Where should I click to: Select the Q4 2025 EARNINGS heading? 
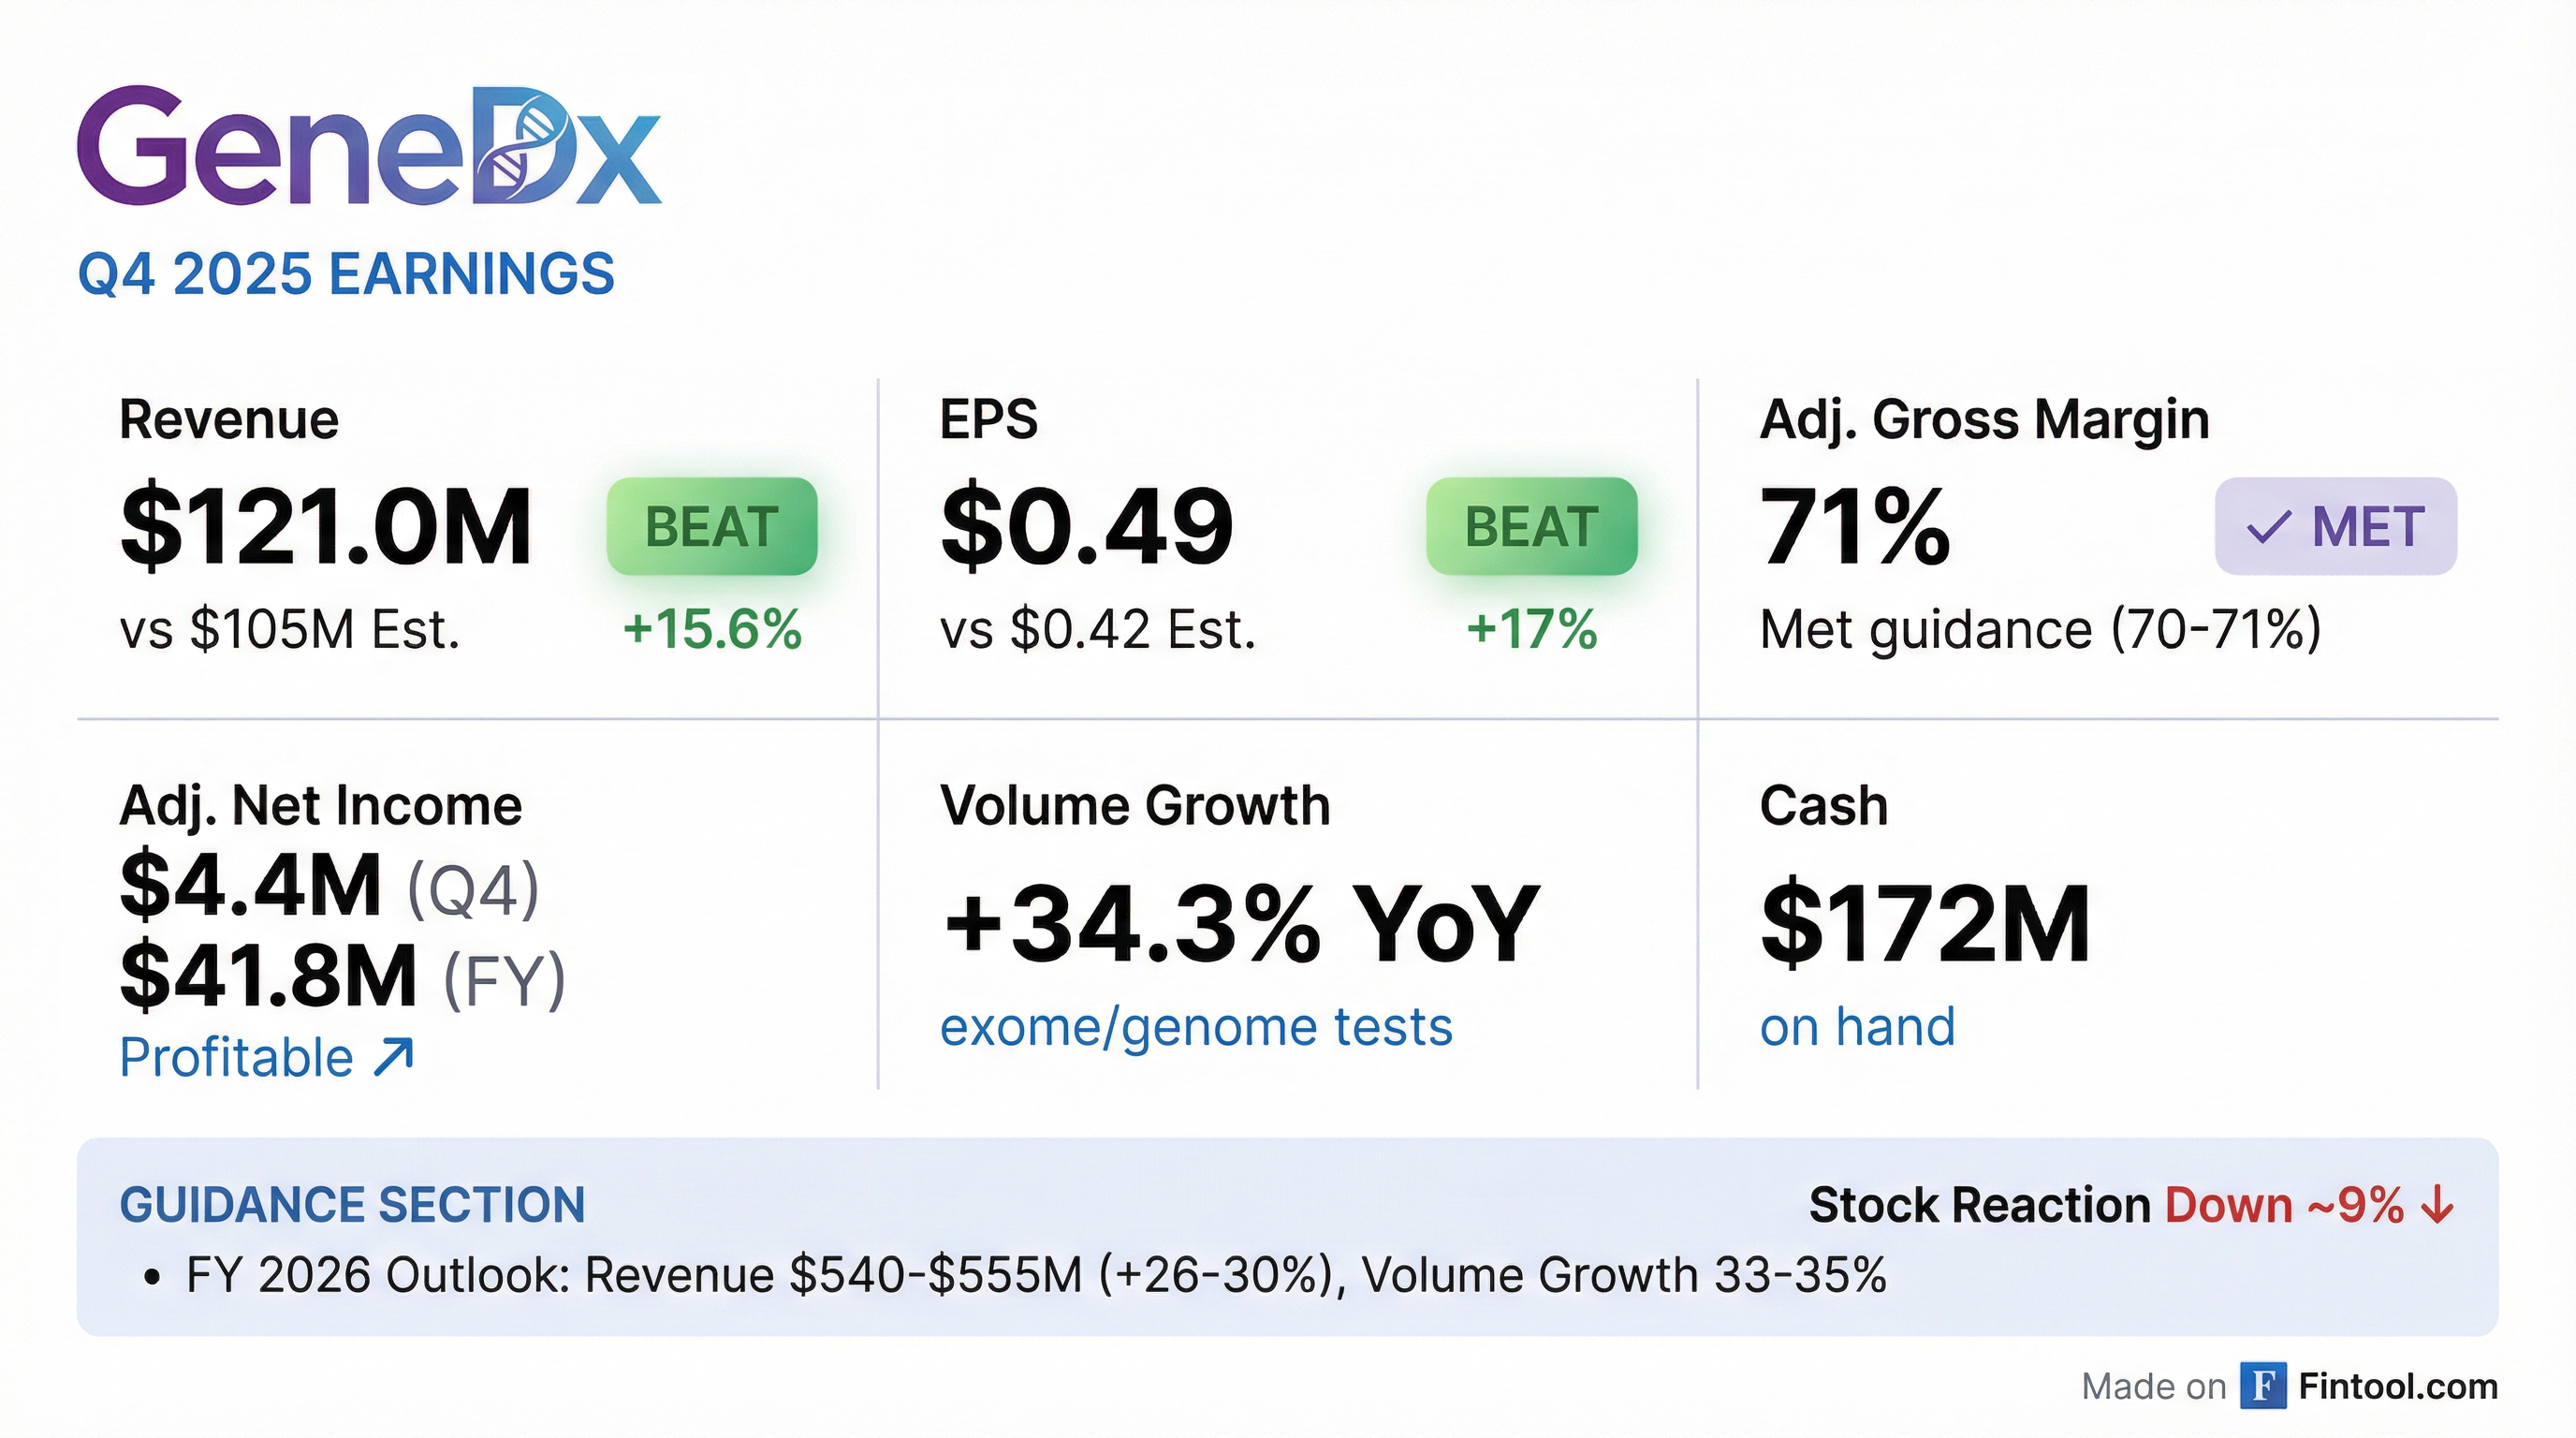346,274
